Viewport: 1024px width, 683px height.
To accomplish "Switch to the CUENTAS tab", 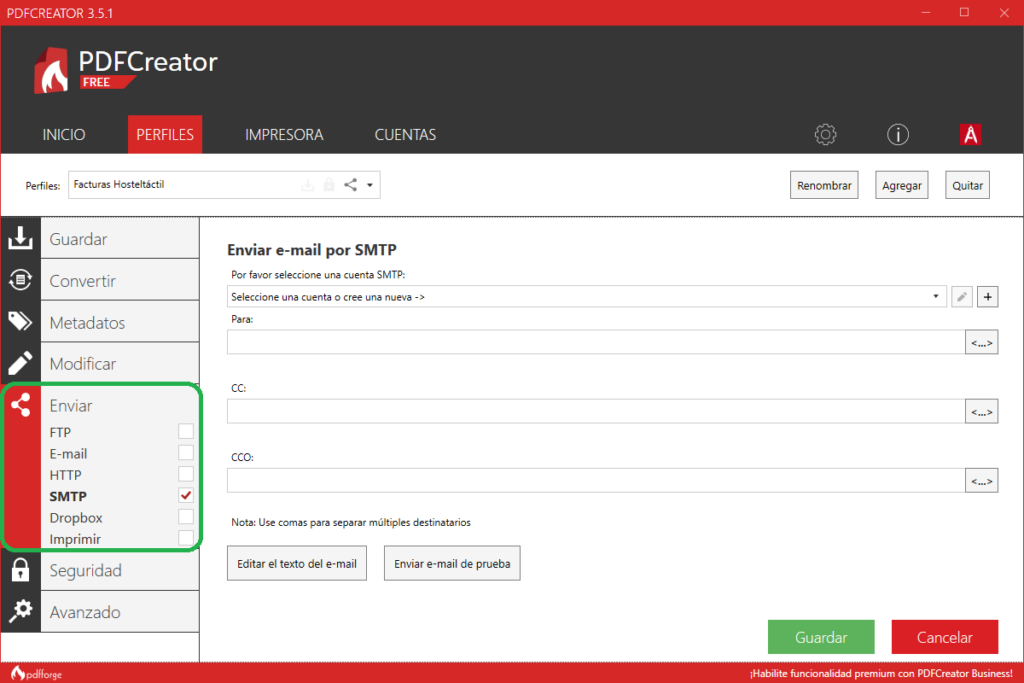I will [x=405, y=135].
